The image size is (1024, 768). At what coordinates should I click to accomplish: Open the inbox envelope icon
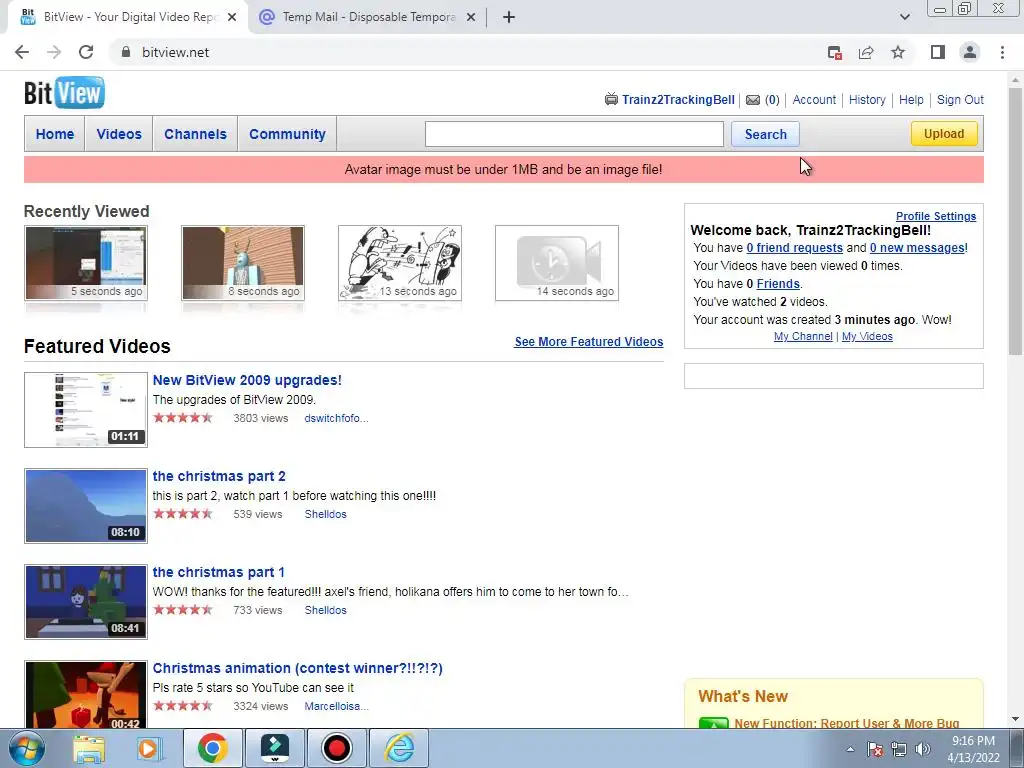click(x=753, y=100)
